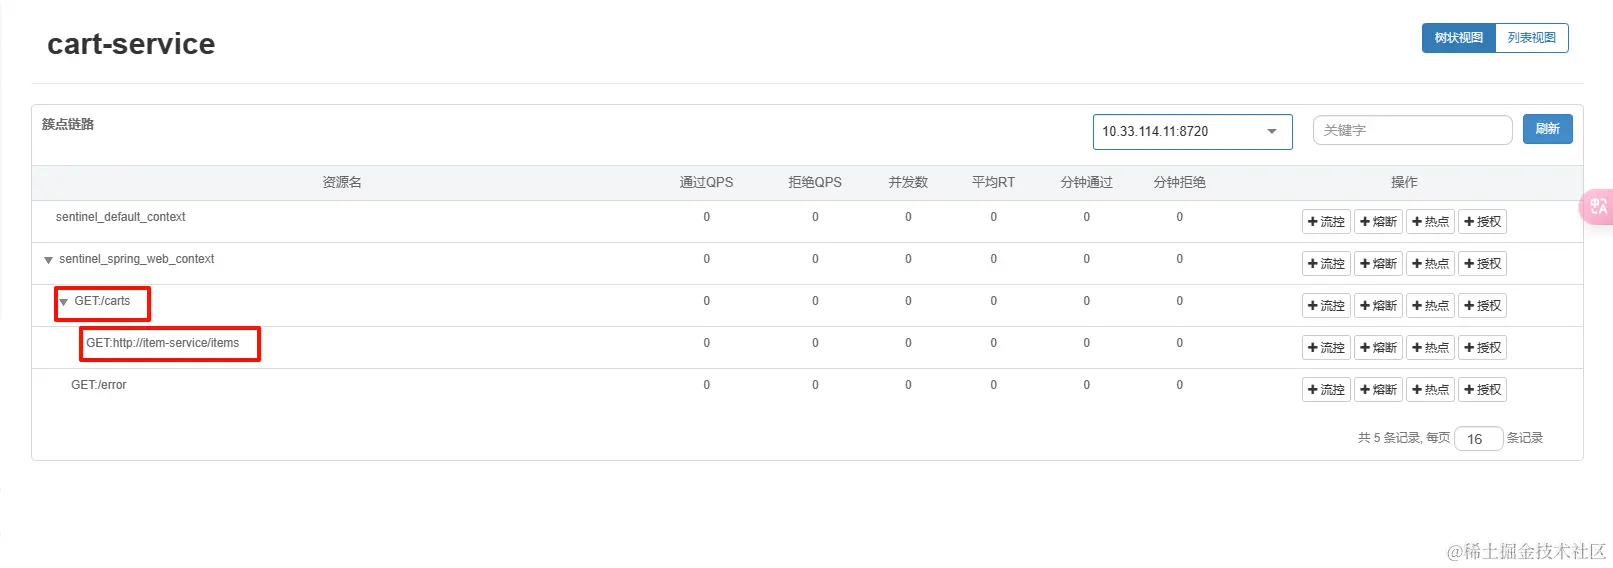Click the 分钟通过 column header
The height and width of the screenshot is (568, 1613).
pos(1086,182)
